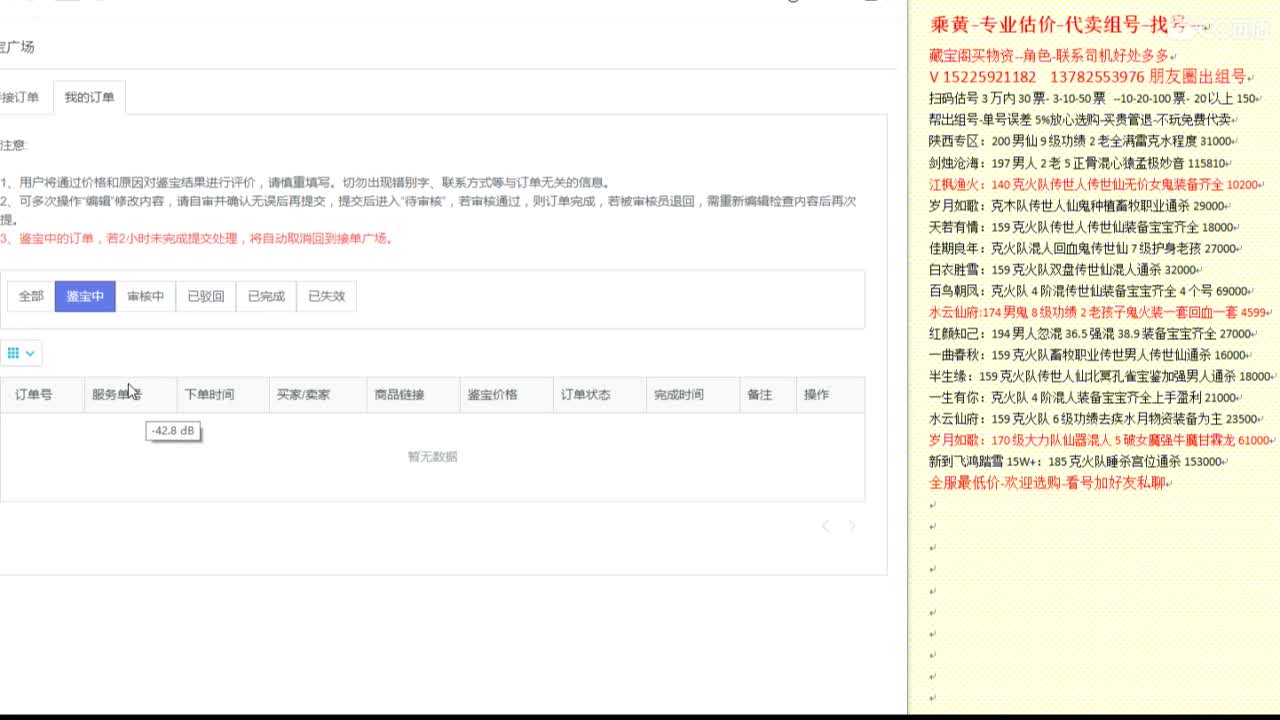Screen dimensions: 1280x720
Task: Click the 暂无数据 empty message
Action: pyautogui.click(x=432, y=457)
